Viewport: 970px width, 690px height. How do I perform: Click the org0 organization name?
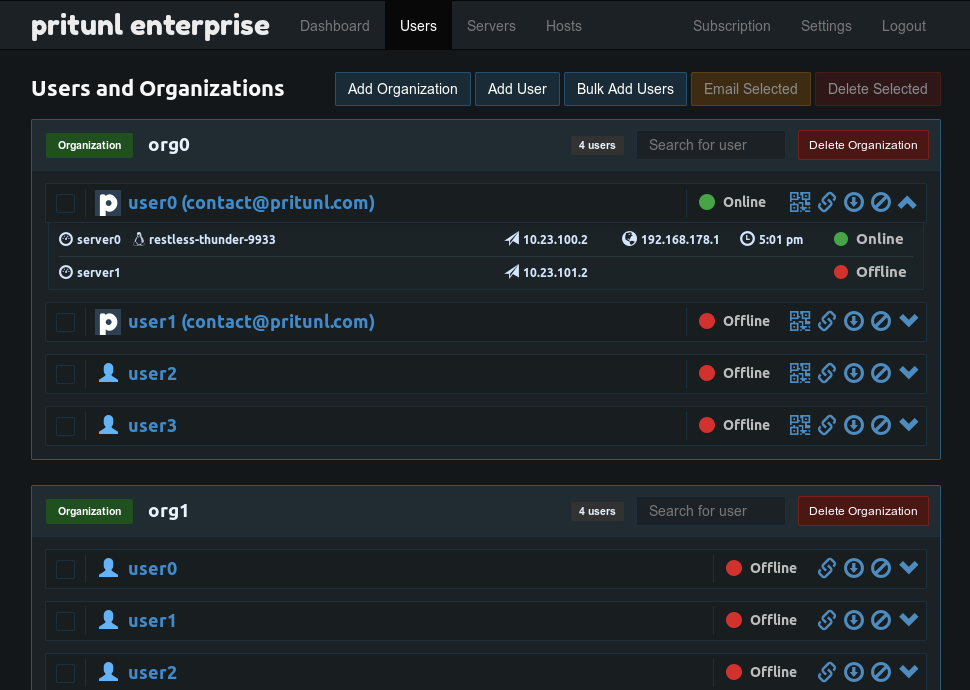[x=169, y=145]
